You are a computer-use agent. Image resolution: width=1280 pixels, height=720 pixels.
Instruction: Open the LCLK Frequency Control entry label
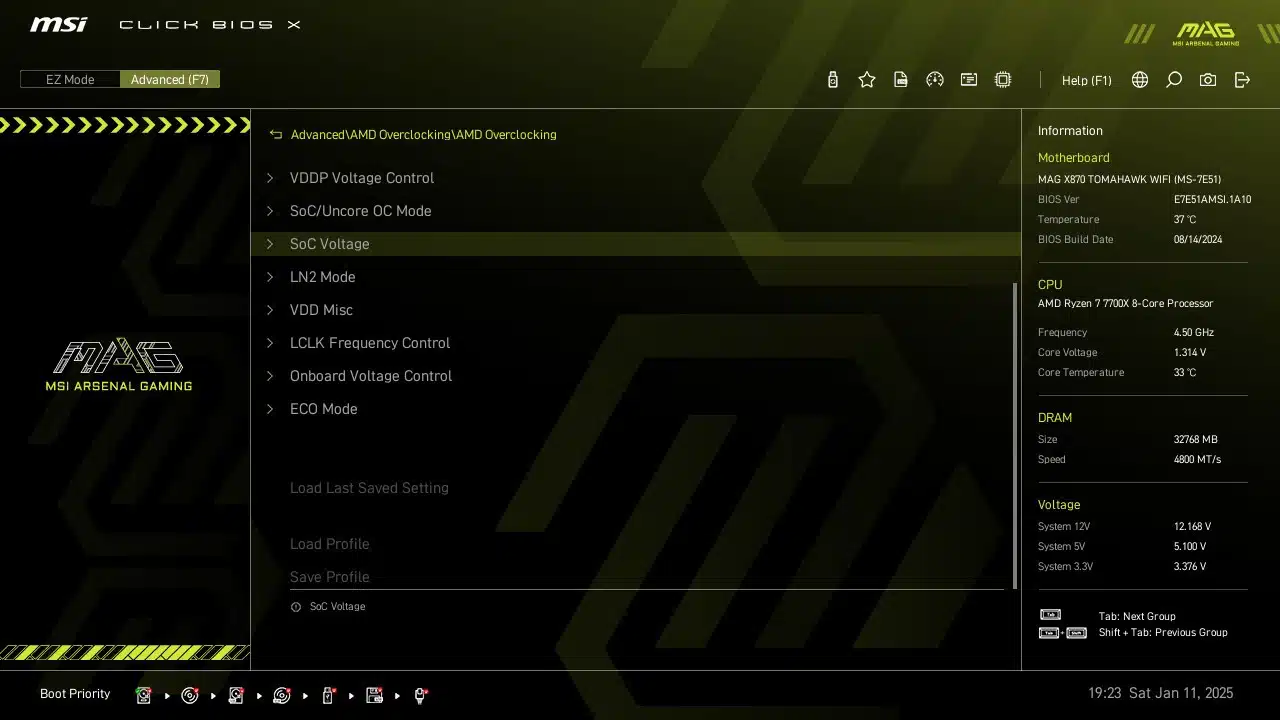370,343
